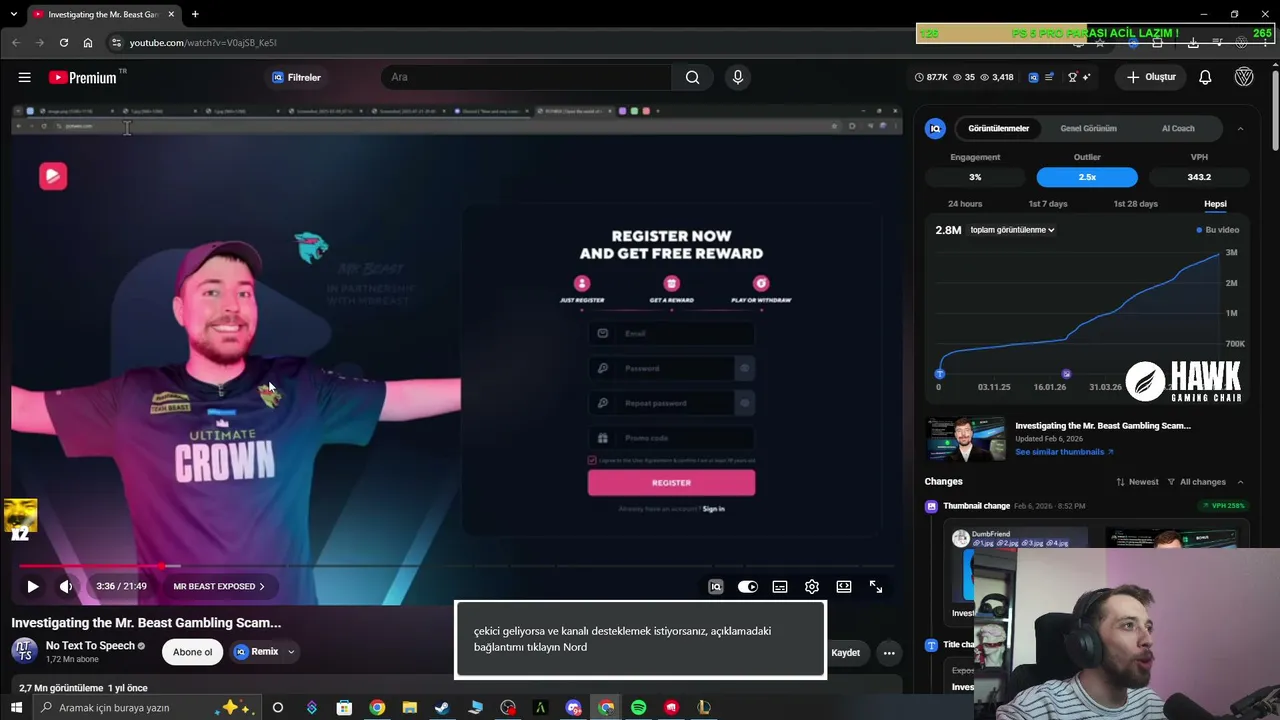Open the Filtreler filter button
1280x720 pixels.
tap(297, 77)
